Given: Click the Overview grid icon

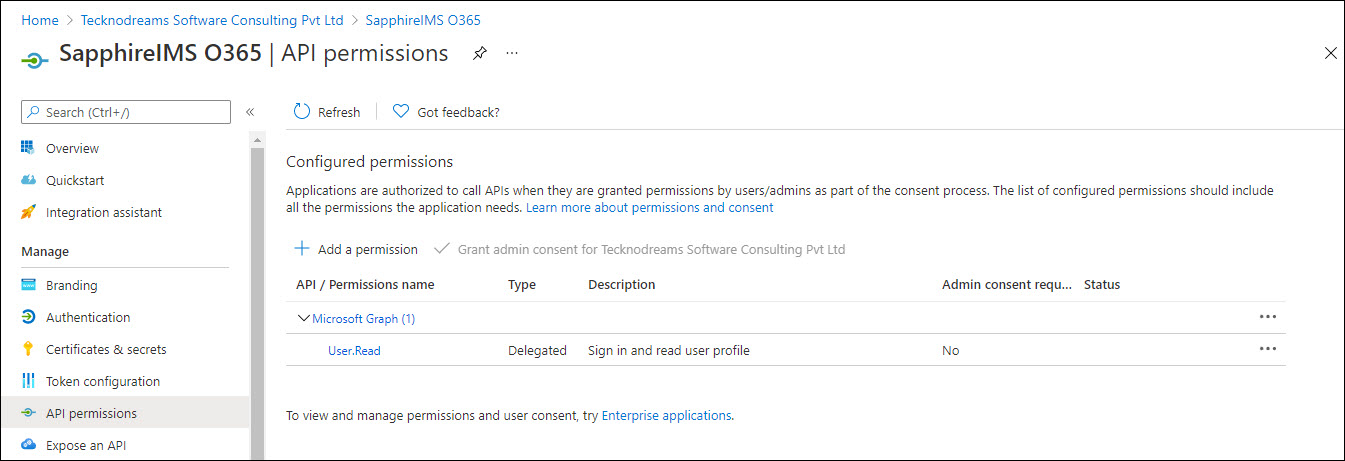Looking at the screenshot, I should point(28,148).
